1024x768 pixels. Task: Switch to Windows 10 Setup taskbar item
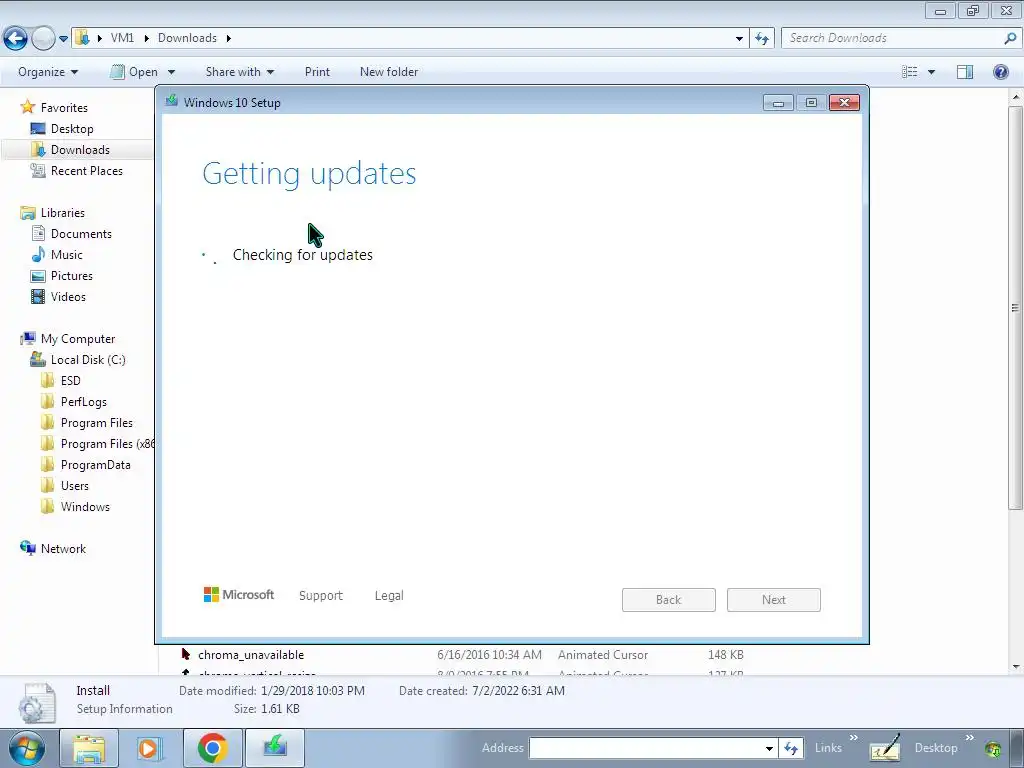[274, 748]
